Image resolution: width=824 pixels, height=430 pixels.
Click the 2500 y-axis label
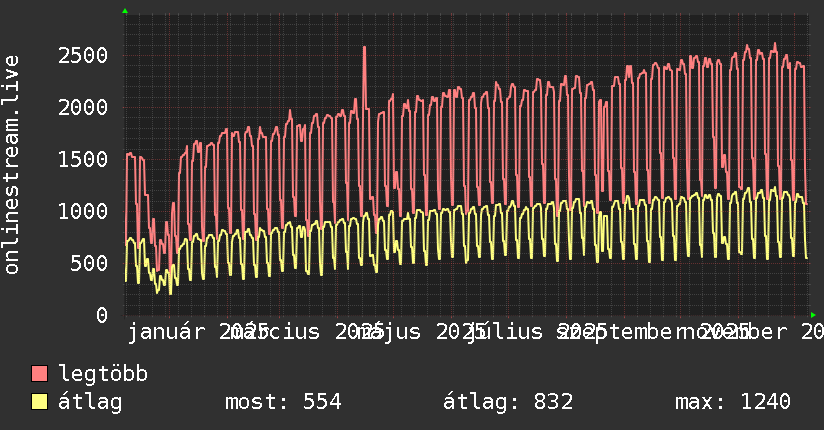pyautogui.click(x=83, y=56)
